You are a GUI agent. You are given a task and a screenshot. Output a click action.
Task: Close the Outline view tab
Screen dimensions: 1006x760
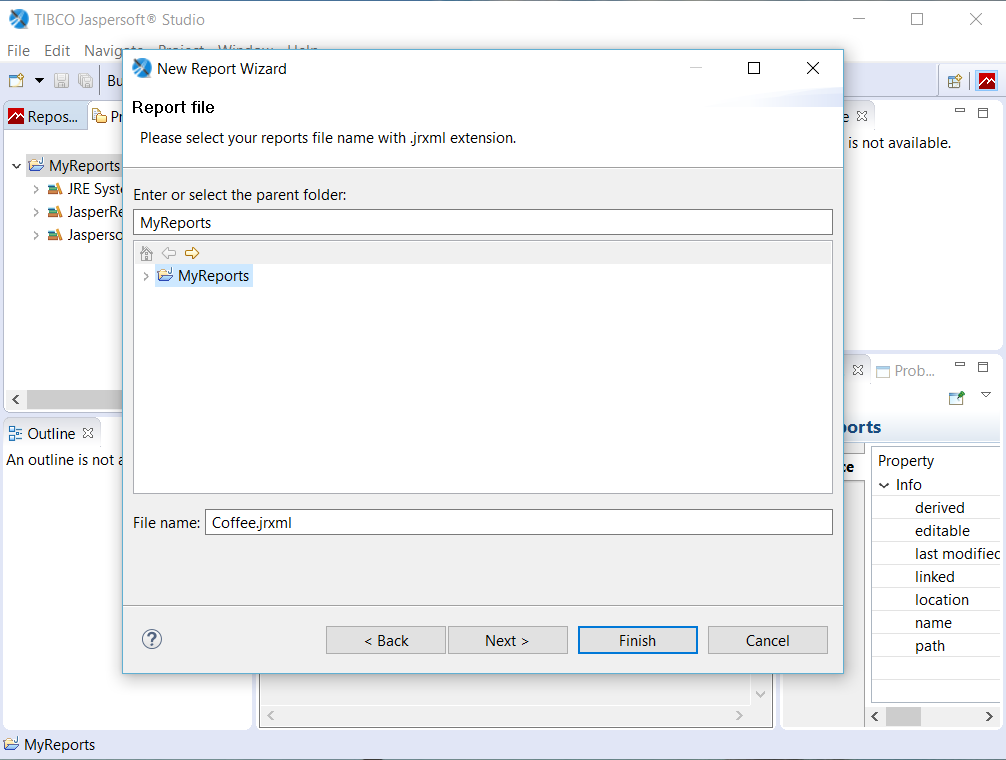pyautogui.click(x=89, y=433)
